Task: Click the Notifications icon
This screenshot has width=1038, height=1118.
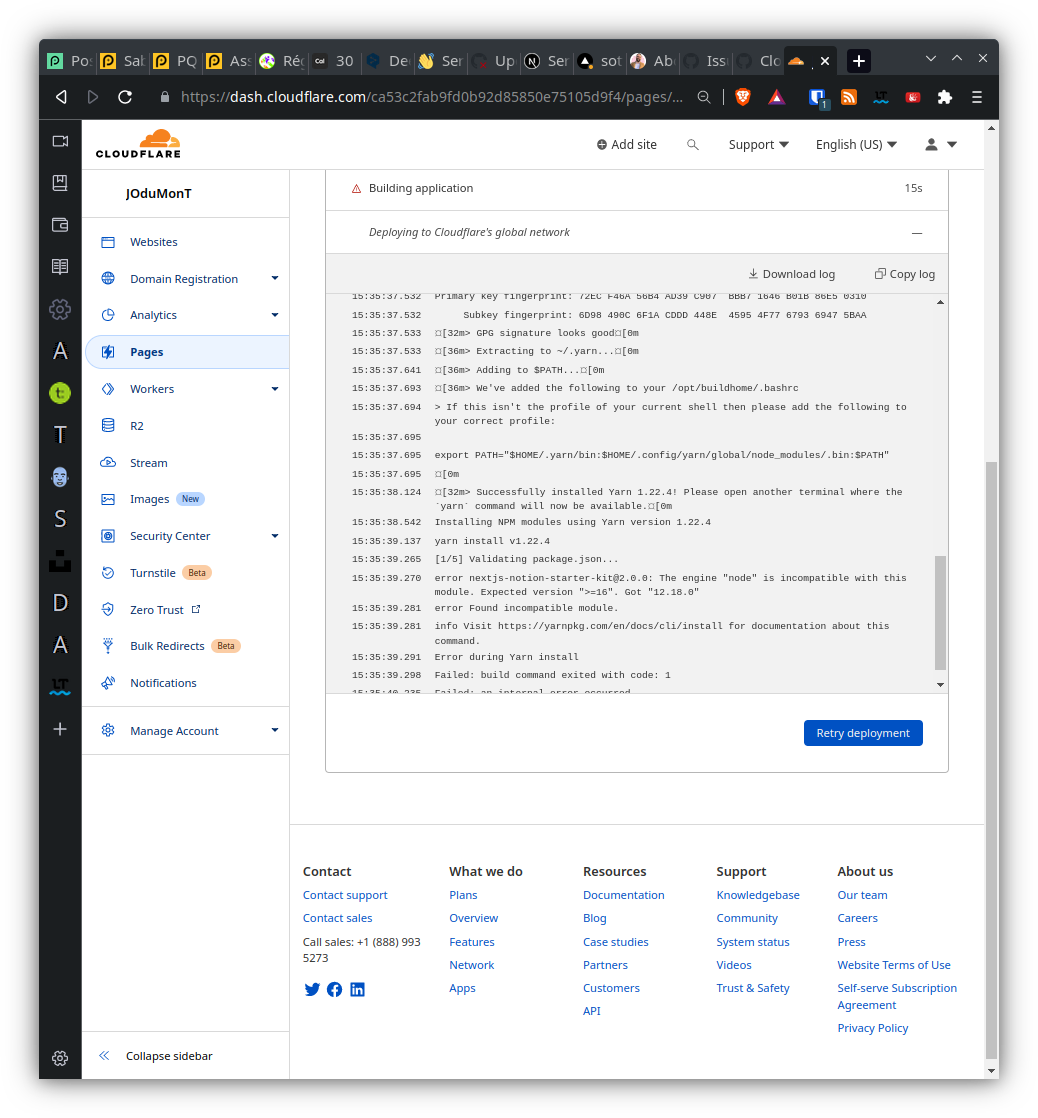Action: point(108,682)
